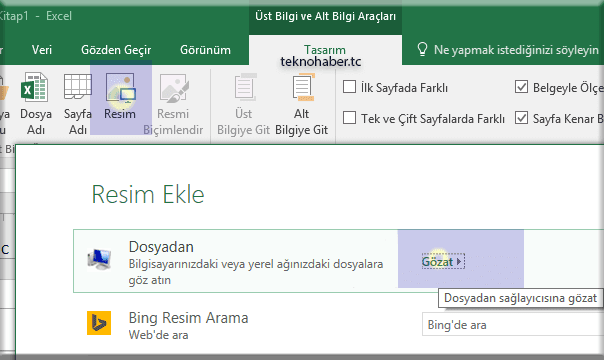Viewport: 604px width, 360px height.
Task: Go to footer with Alt Bilgiye Git
Action: 302,103
